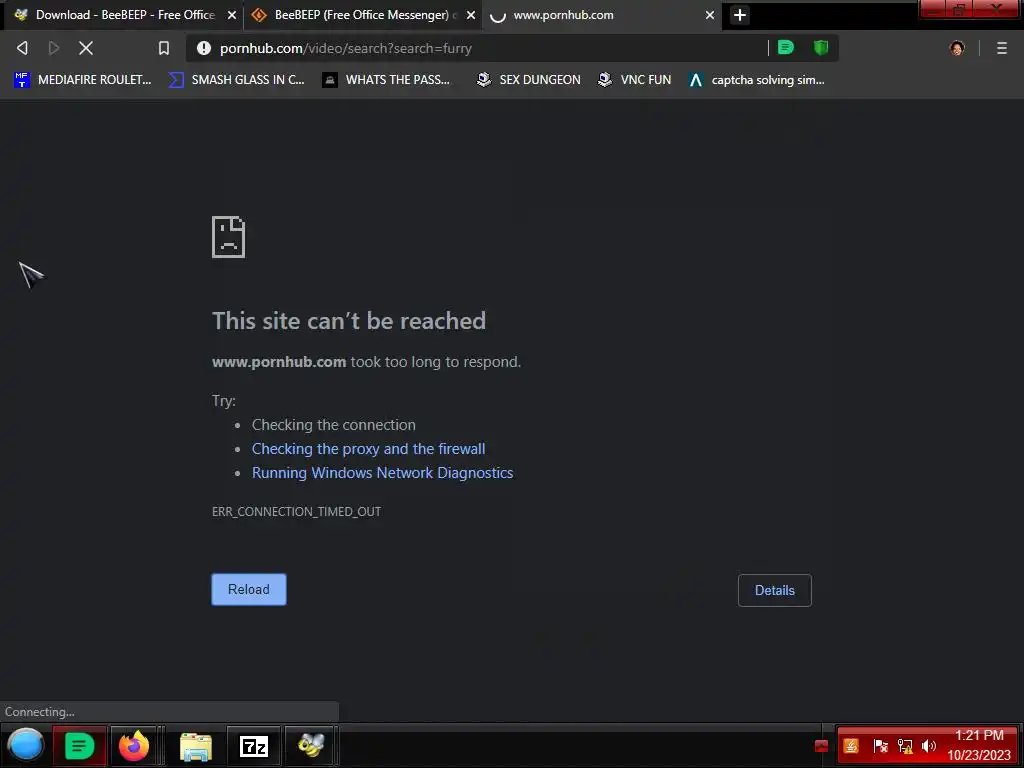Switch to BeeBEEP (Free Office Messenger) tab
The image size is (1024, 768).
click(362, 15)
